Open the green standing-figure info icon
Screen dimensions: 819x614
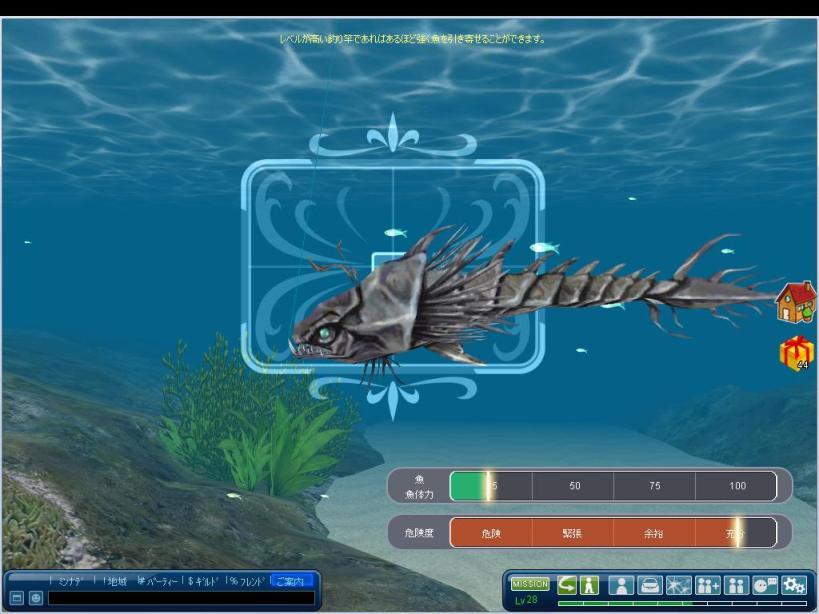(x=590, y=585)
